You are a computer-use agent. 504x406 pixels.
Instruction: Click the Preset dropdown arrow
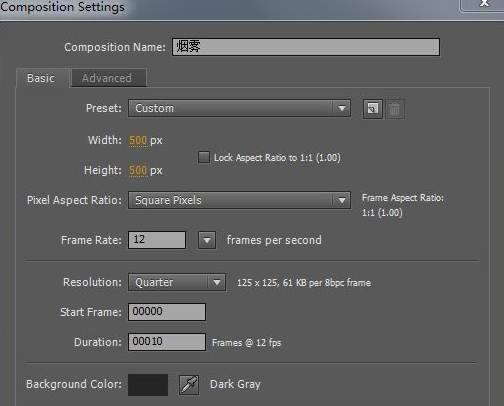[342, 108]
